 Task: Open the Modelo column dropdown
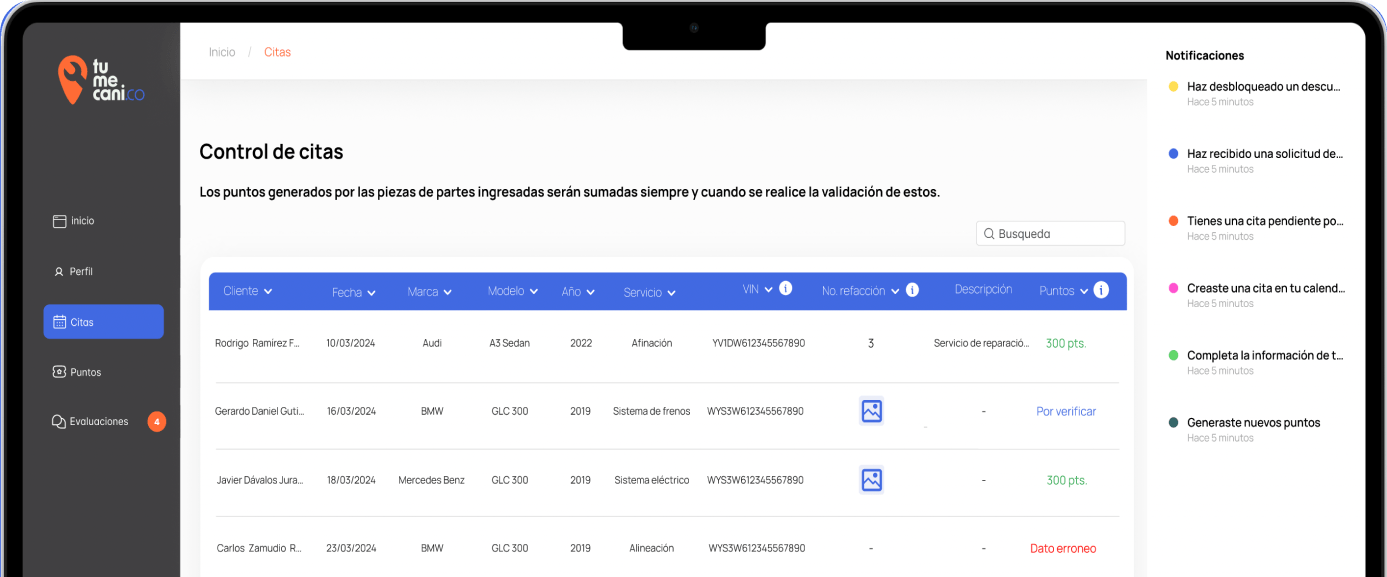[533, 291]
